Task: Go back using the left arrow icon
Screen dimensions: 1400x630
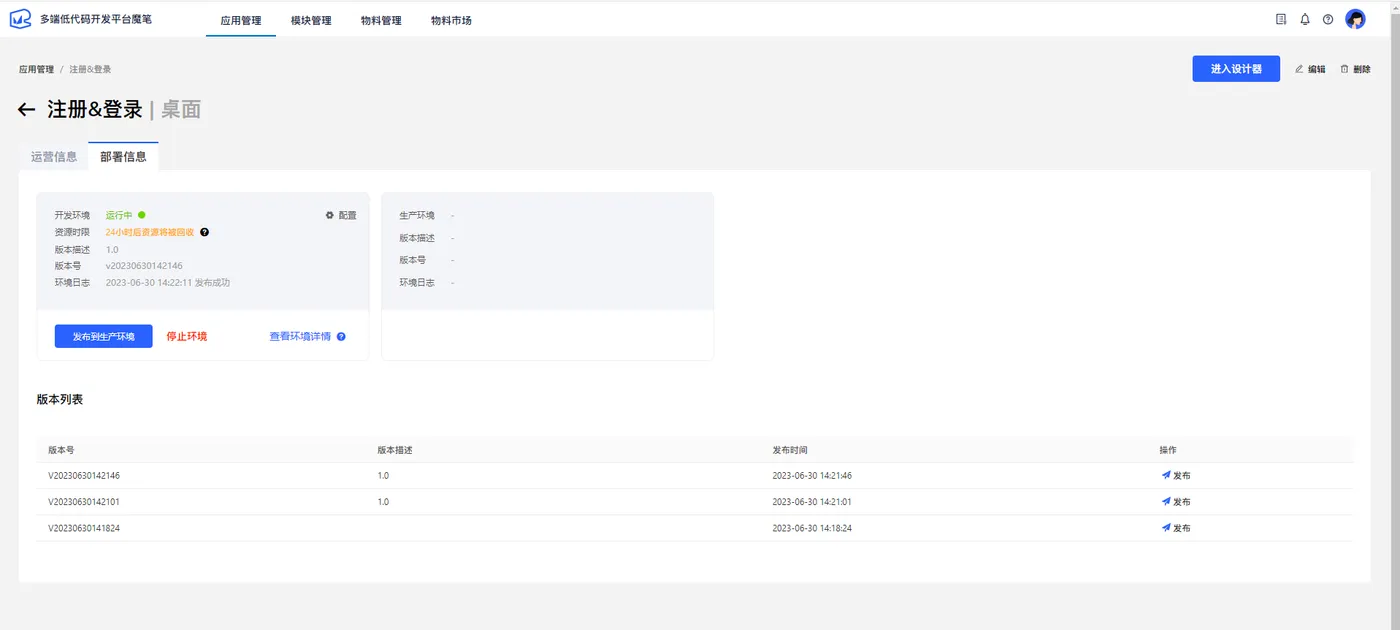Action: point(27,110)
